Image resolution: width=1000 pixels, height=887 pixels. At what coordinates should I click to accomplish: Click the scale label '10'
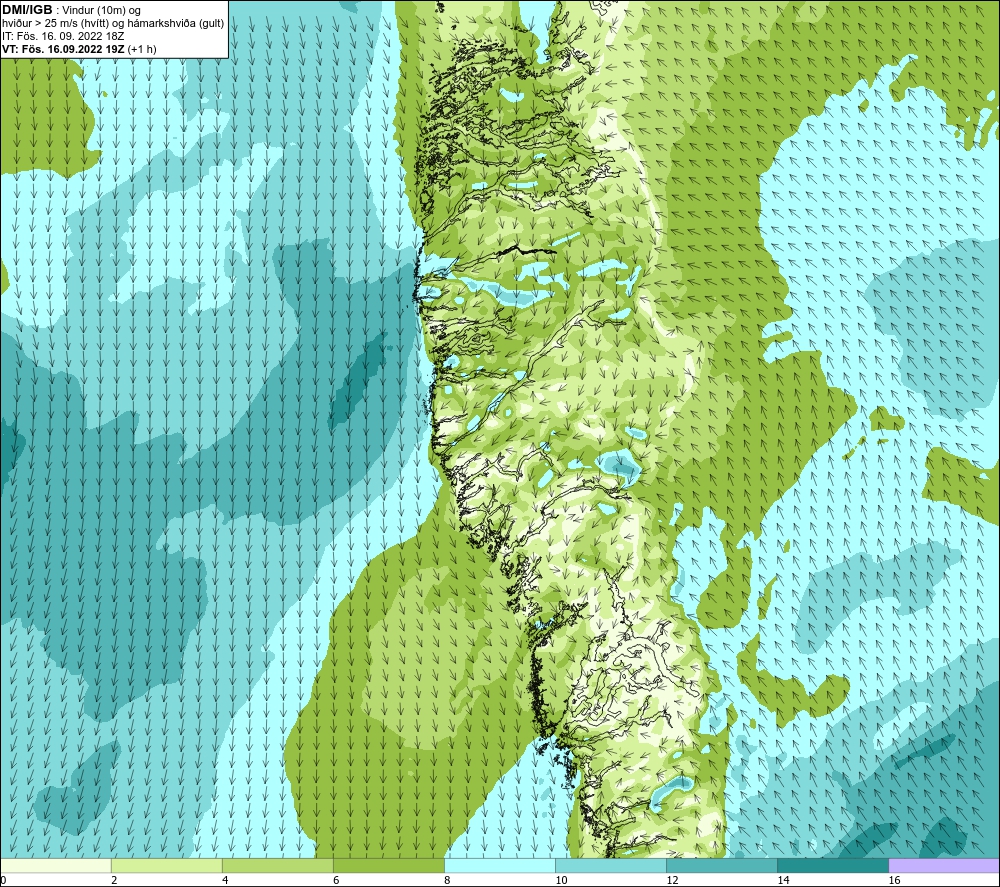click(561, 880)
